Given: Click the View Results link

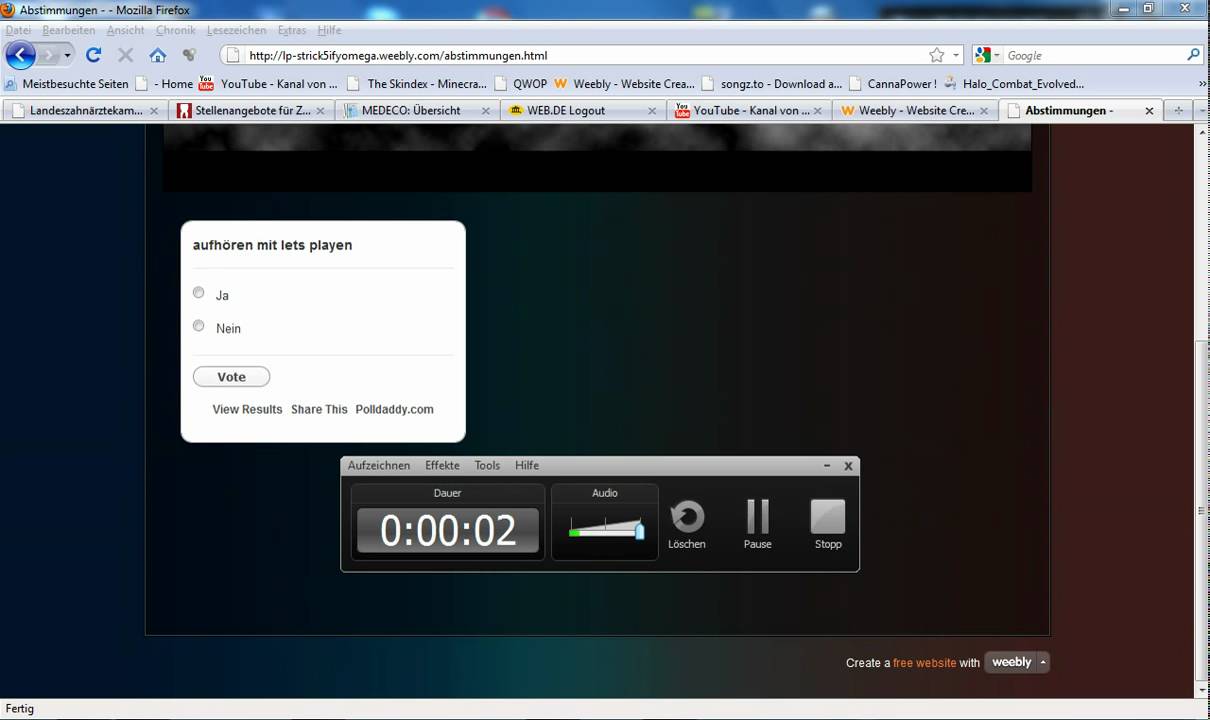Looking at the screenshot, I should point(247,409).
